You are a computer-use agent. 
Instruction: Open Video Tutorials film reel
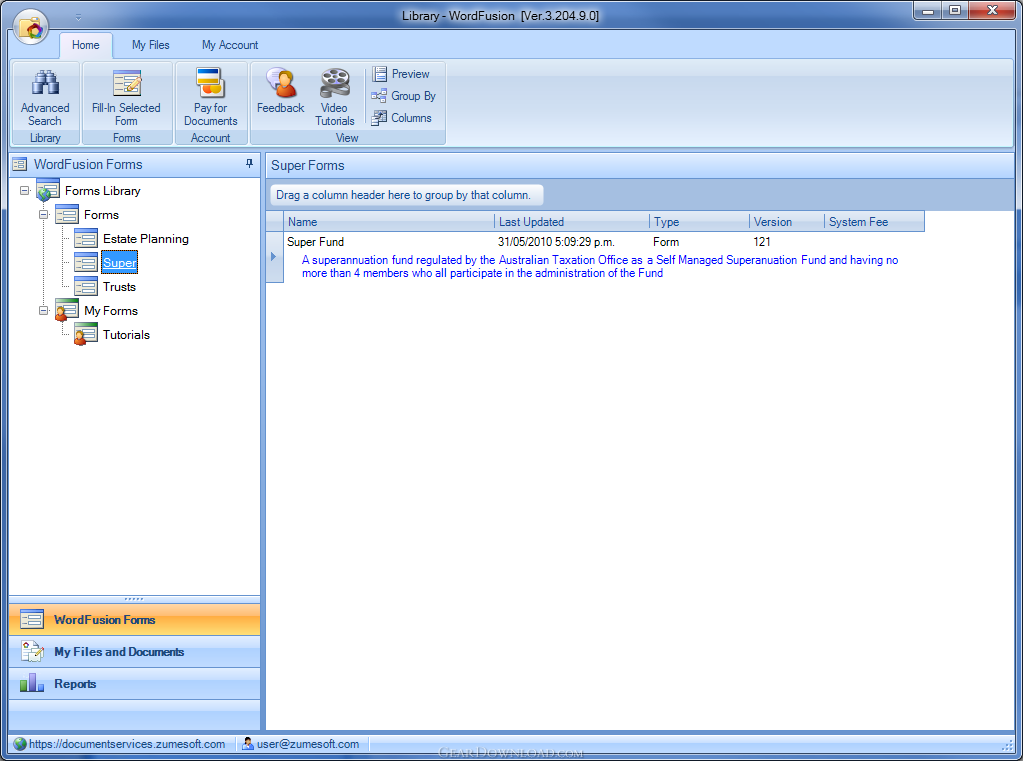(335, 97)
